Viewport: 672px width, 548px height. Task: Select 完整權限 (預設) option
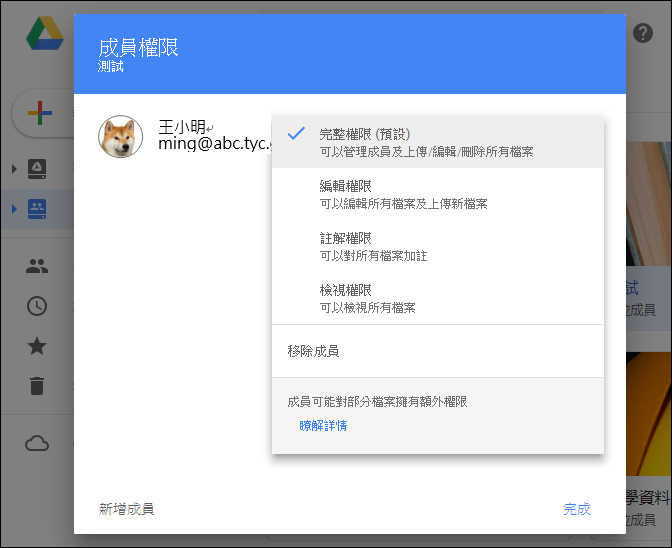click(x=438, y=142)
